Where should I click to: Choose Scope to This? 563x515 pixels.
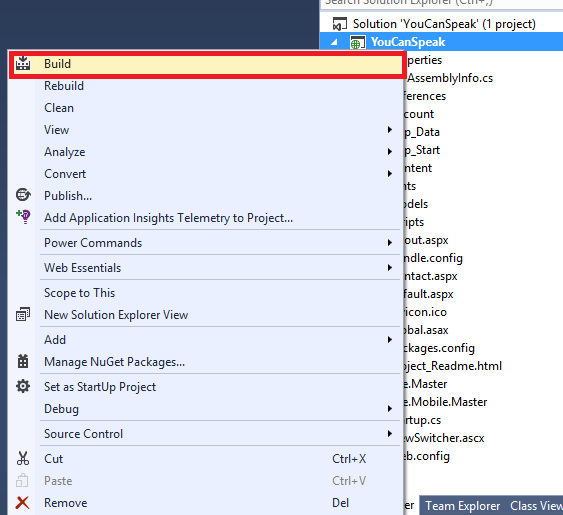point(205,293)
